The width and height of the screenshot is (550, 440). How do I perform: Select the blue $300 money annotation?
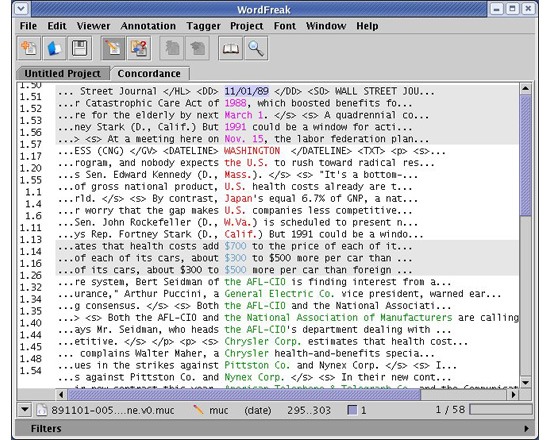[235, 258]
